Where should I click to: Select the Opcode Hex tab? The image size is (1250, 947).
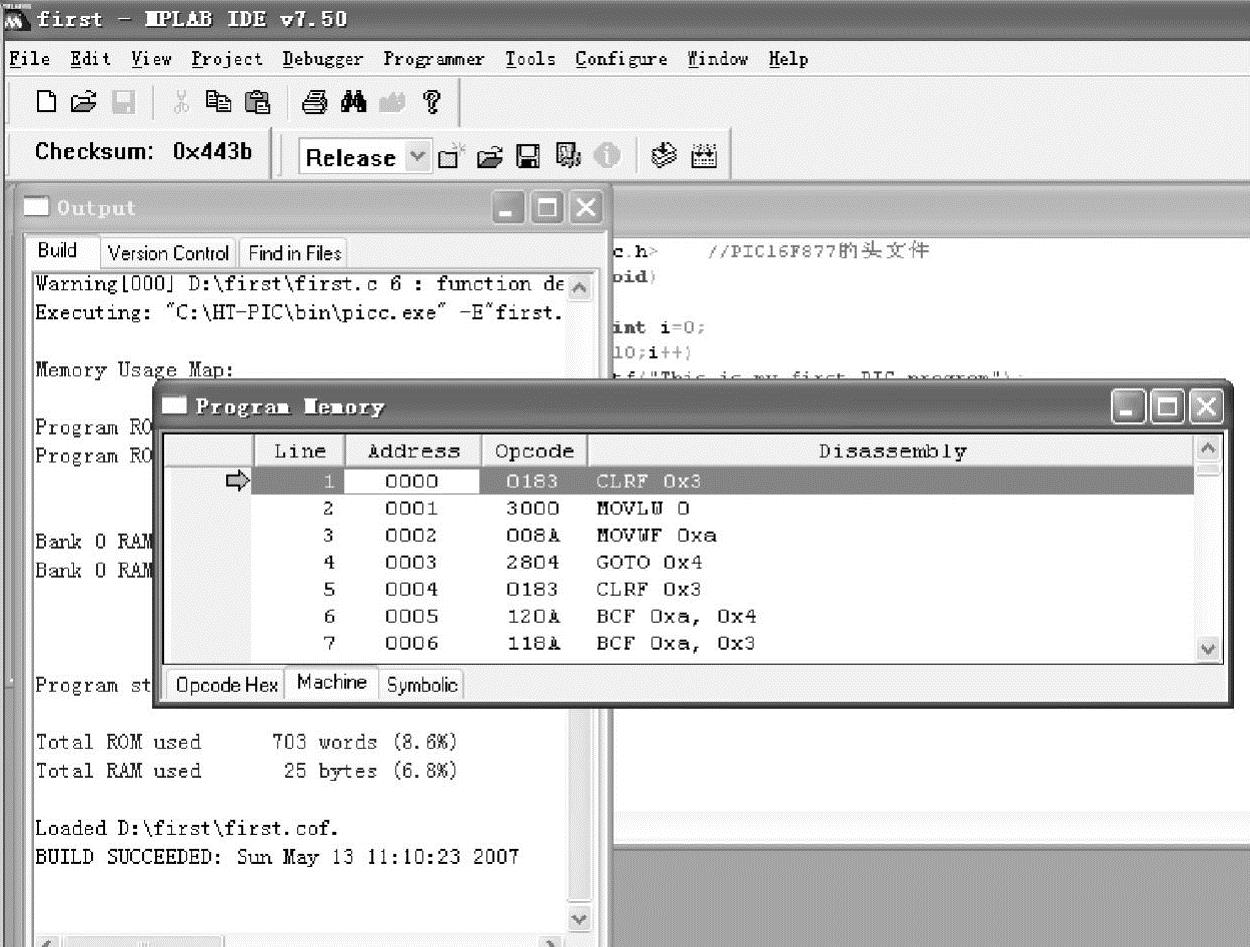tap(226, 685)
